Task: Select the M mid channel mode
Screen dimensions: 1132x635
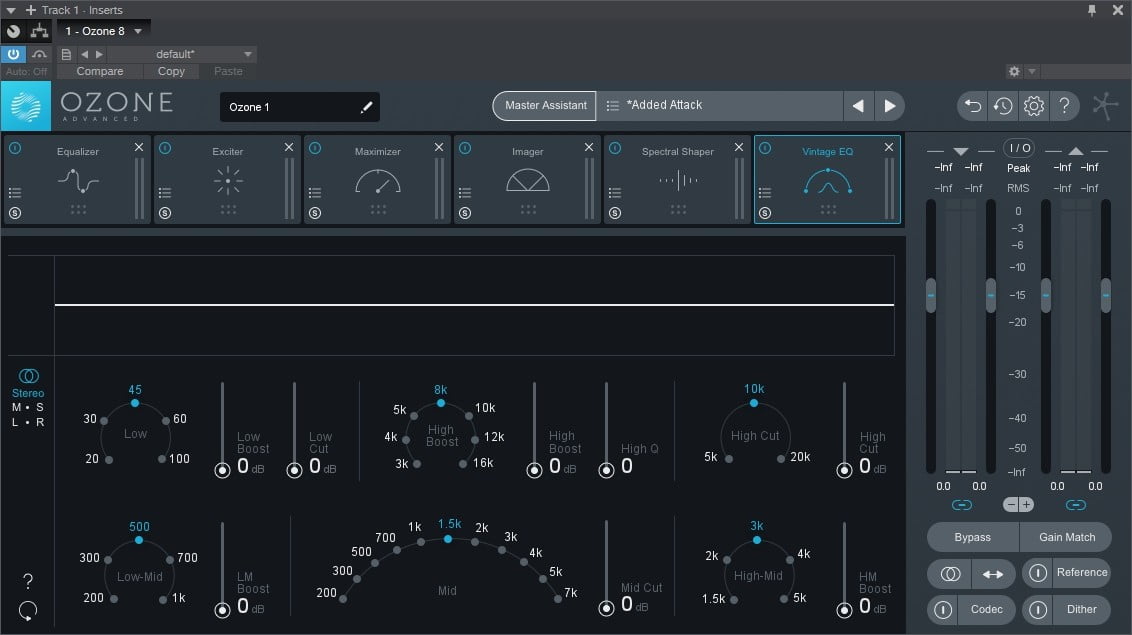Action: tap(16, 407)
